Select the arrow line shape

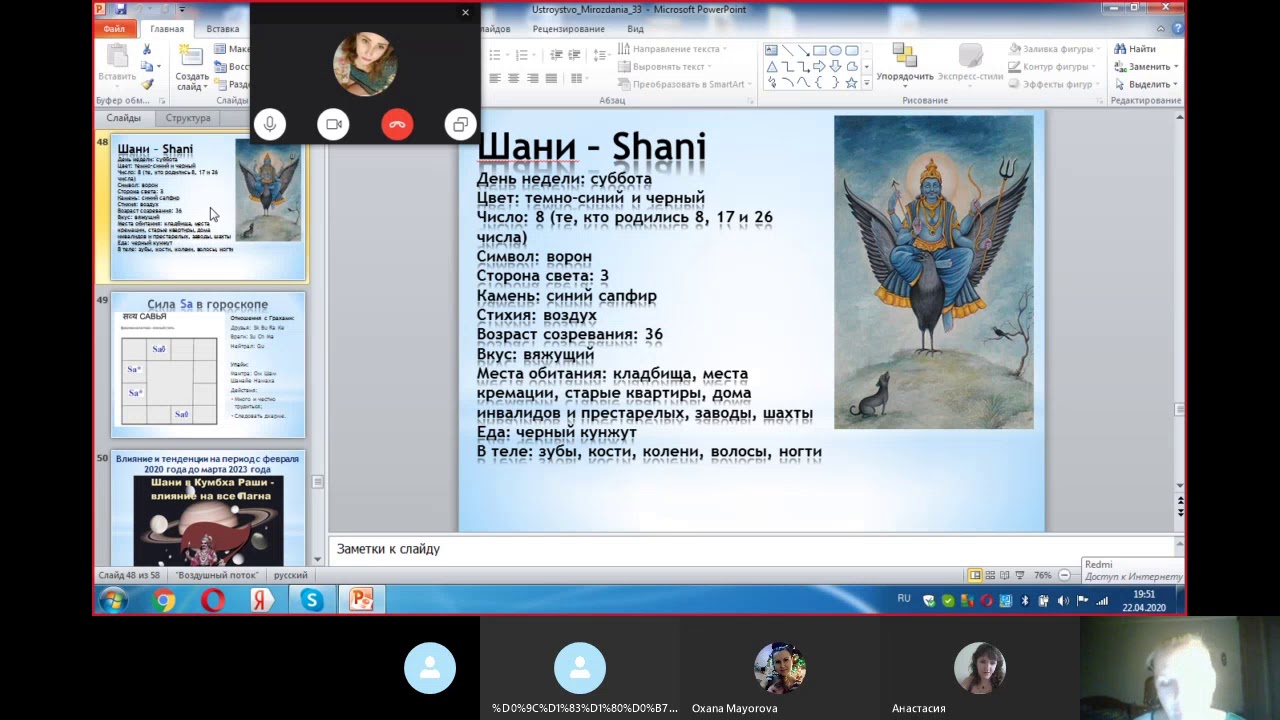[803, 50]
